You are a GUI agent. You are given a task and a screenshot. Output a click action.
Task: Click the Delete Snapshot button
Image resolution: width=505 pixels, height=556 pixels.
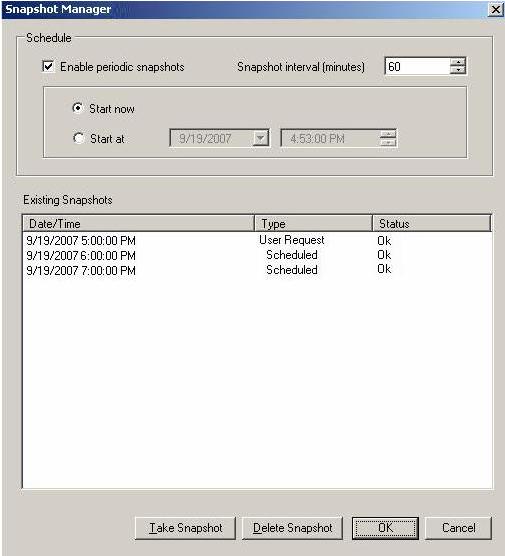(x=293, y=528)
